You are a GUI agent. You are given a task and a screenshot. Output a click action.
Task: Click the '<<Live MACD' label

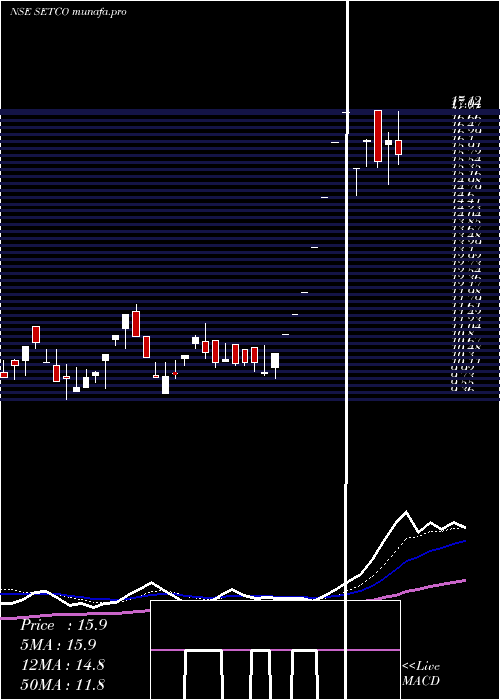[421, 673]
